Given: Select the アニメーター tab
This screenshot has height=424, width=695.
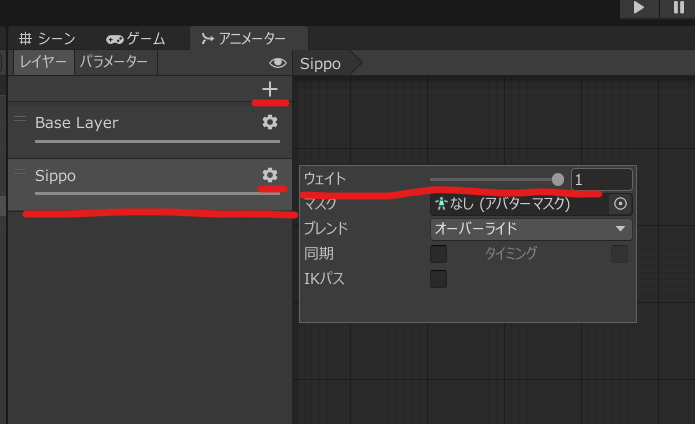Looking at the screenshot, I should (x=243, y=38).
